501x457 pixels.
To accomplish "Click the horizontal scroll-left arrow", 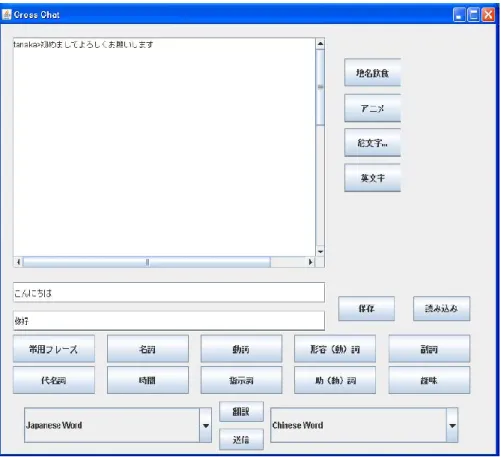I will (18, 262).
